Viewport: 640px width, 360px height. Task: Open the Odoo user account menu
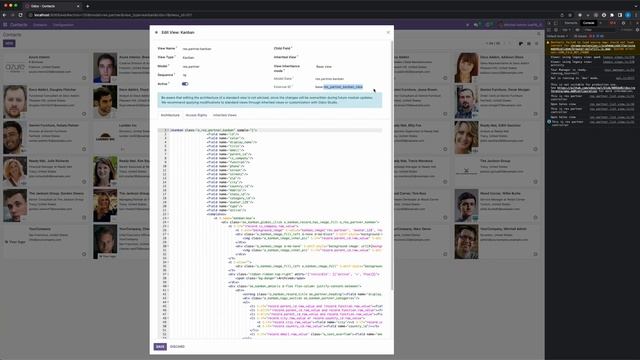tap(521, 25)
